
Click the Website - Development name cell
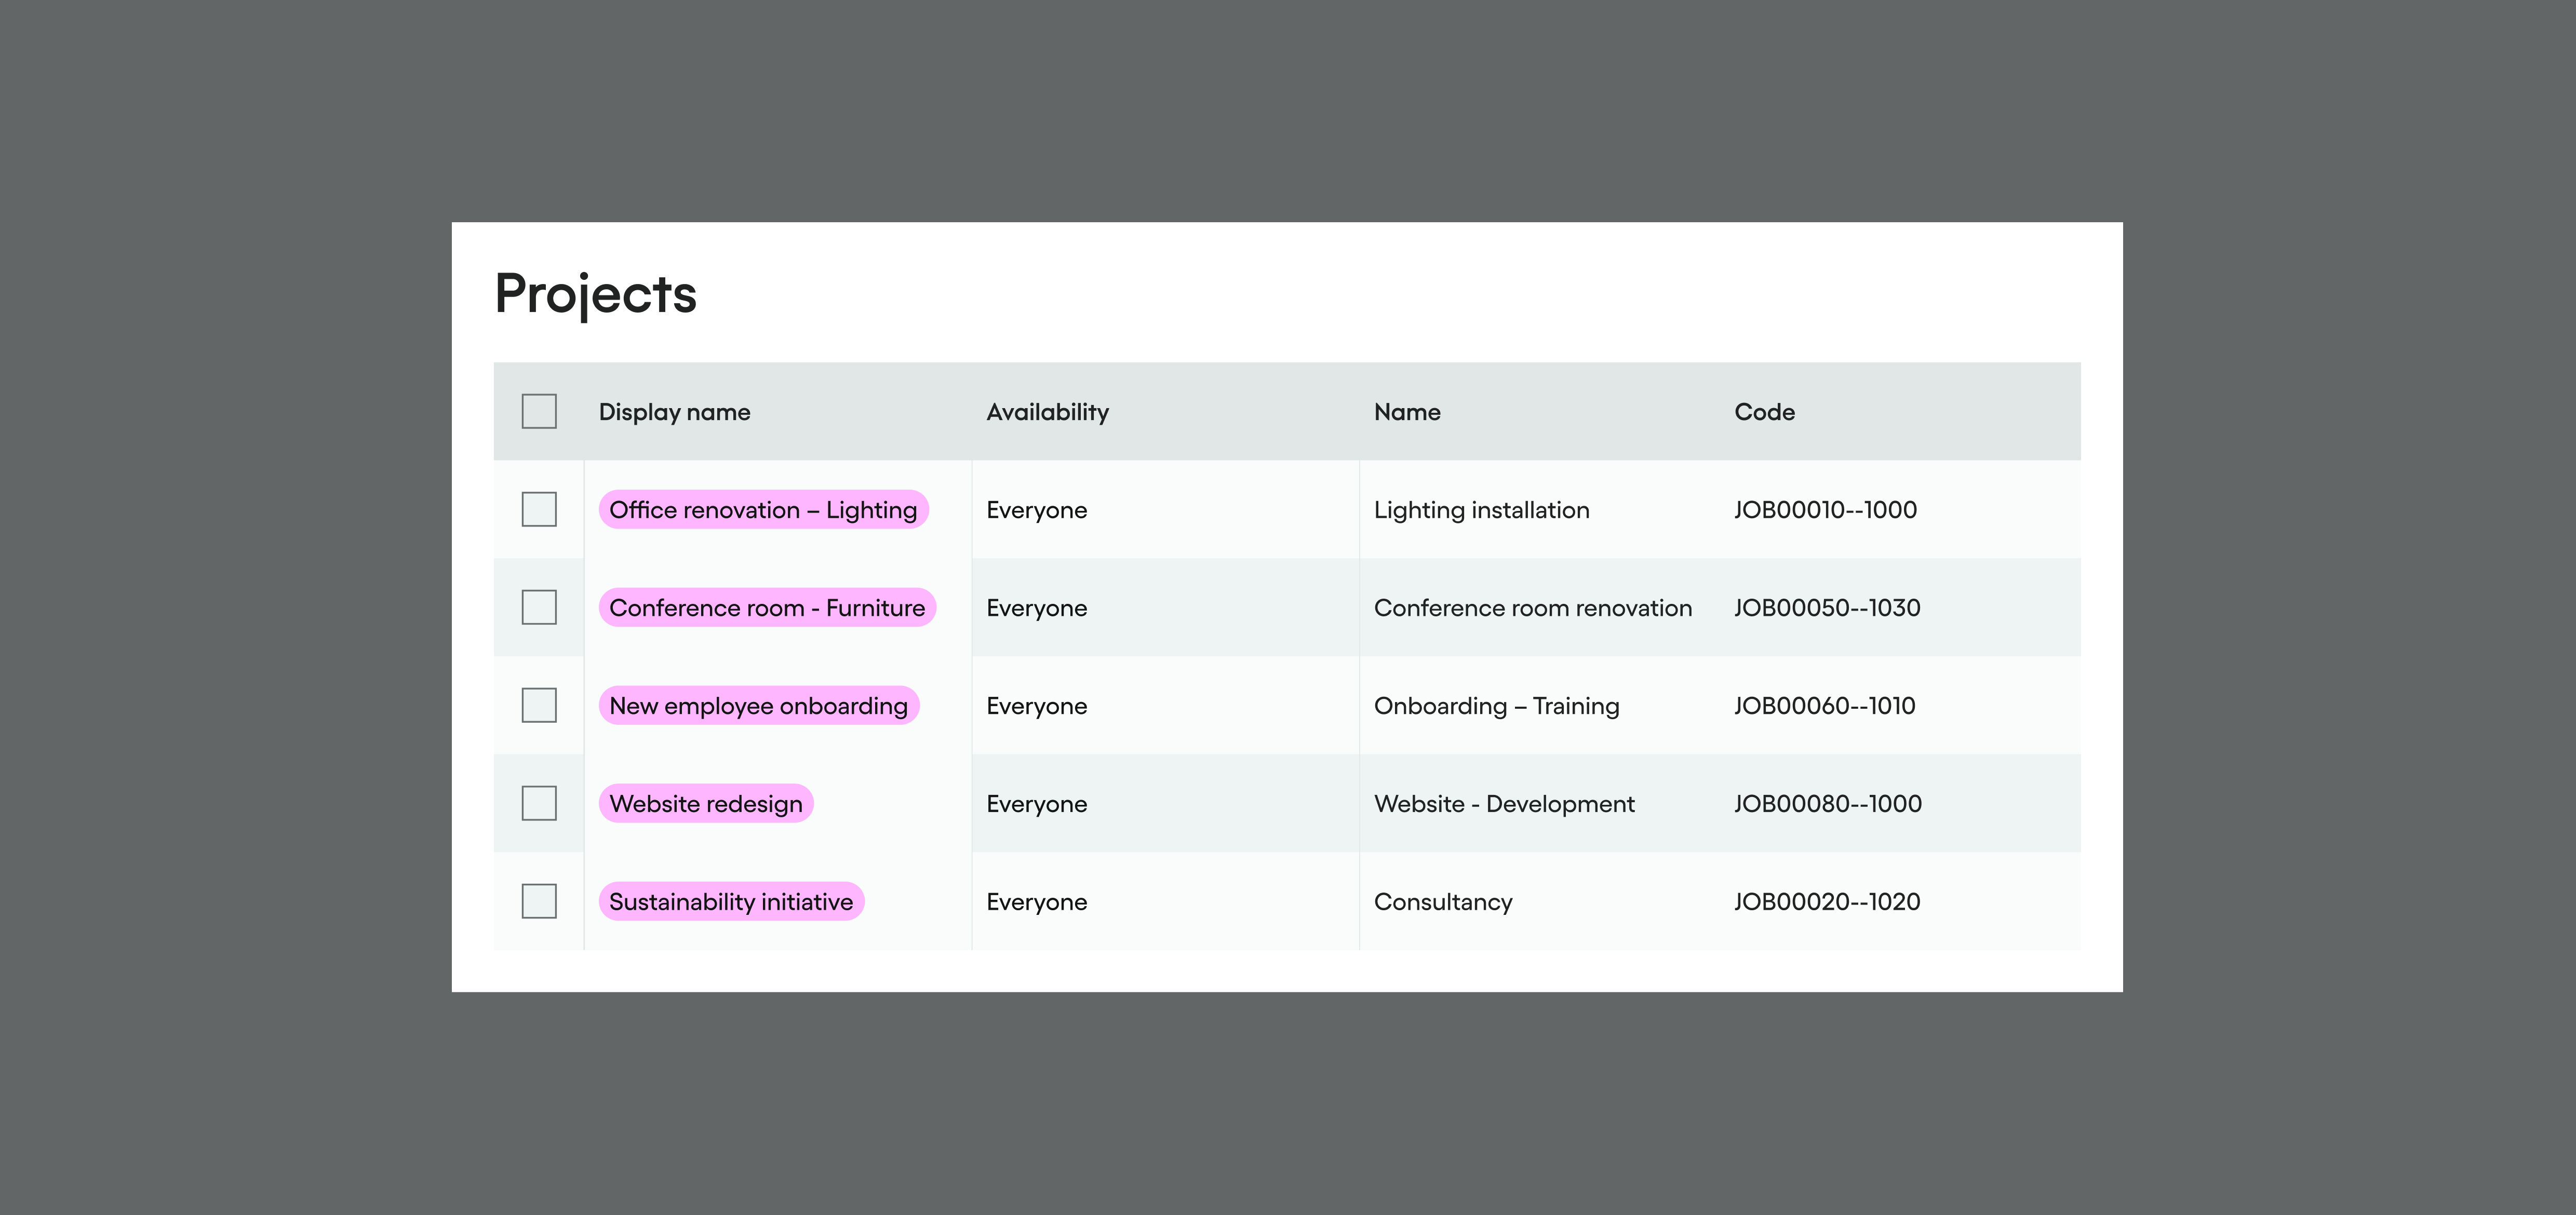(1504, 804)
